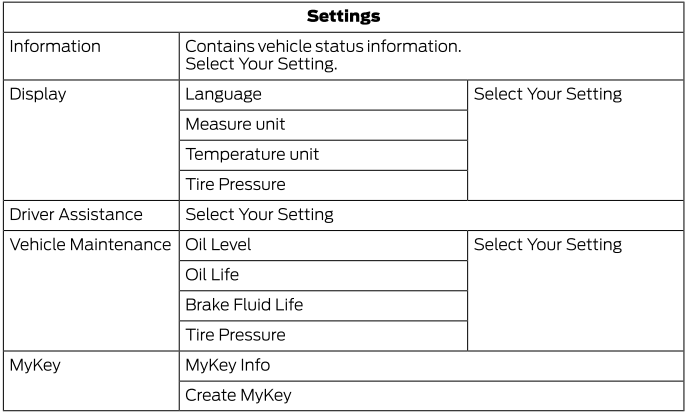690x415 pixels.
Task: Select Tire Pressure under Display
Action: point(235,184)
